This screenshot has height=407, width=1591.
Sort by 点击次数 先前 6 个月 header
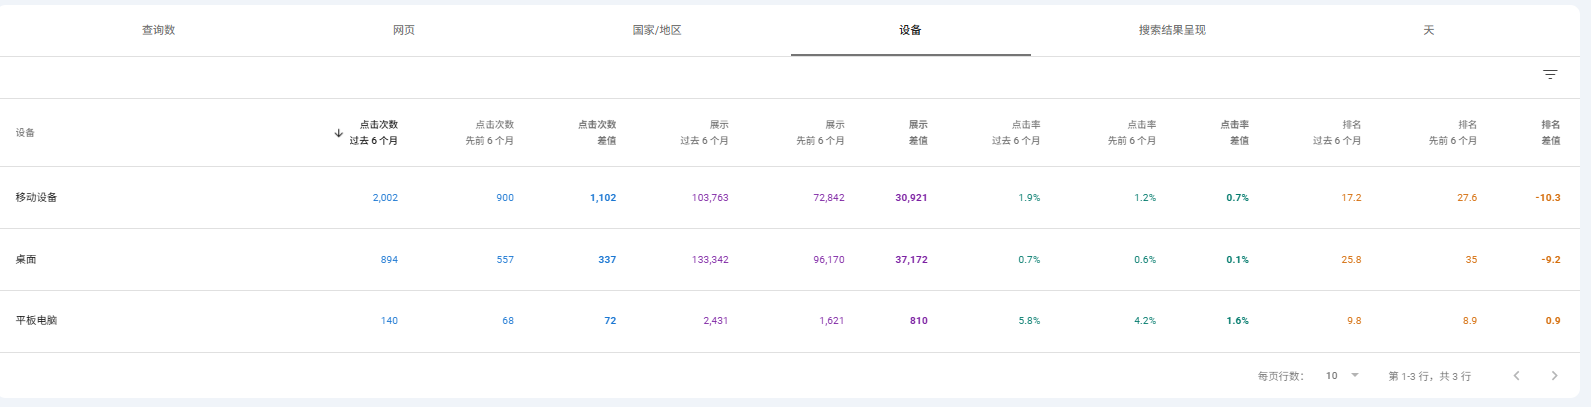coord(490,133)
